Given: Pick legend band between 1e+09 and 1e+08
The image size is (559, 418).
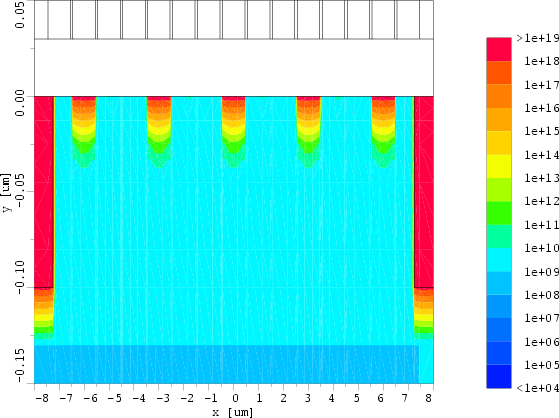Looking at the screenshot, I should 499,283.
